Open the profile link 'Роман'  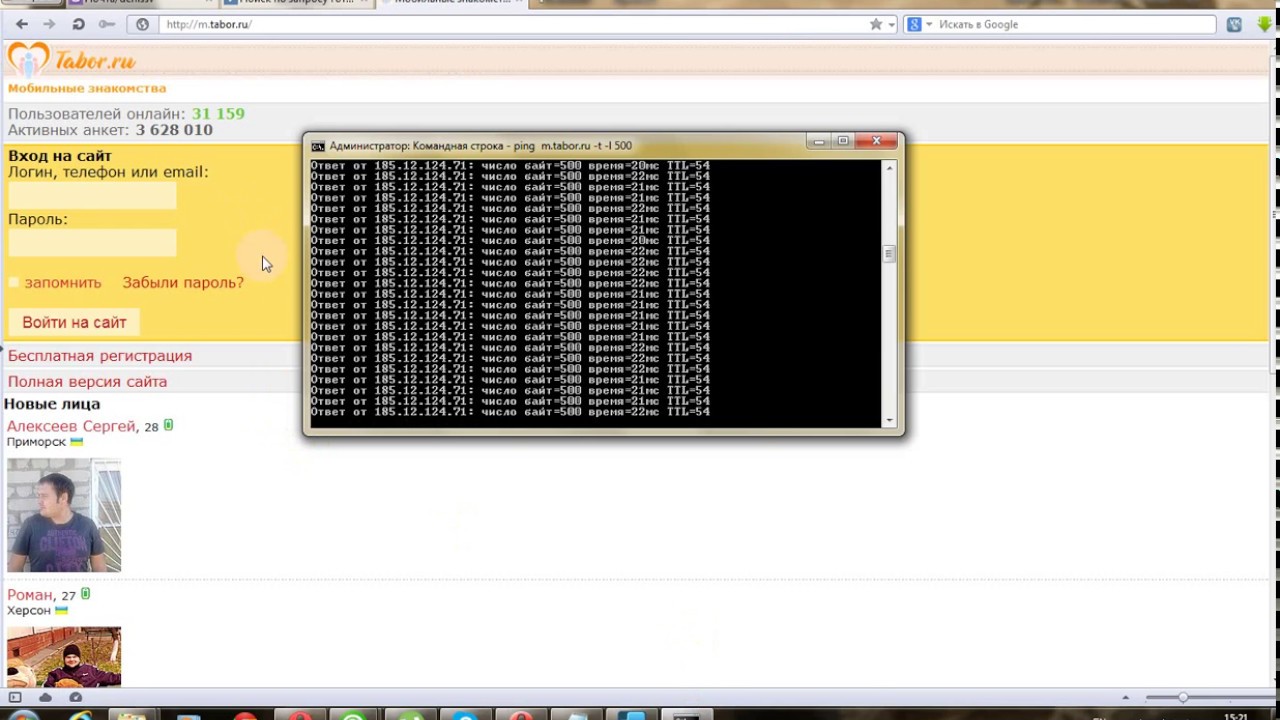pos(30,595)
